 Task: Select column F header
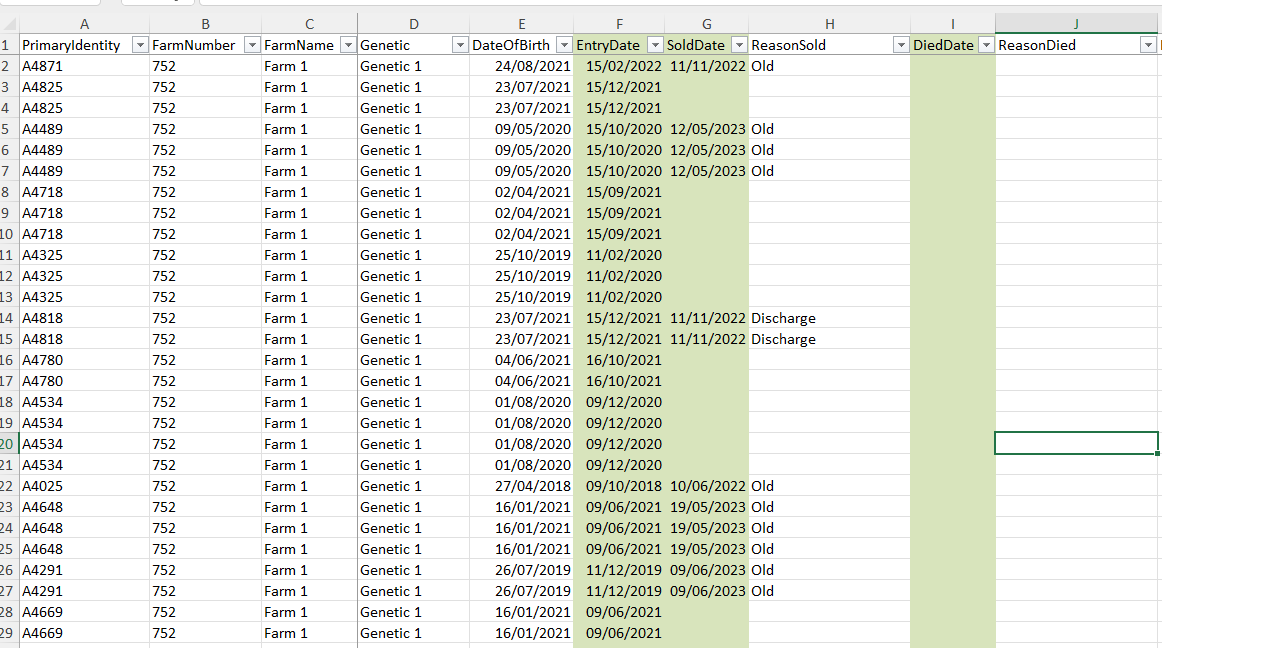tap(619, 24)
